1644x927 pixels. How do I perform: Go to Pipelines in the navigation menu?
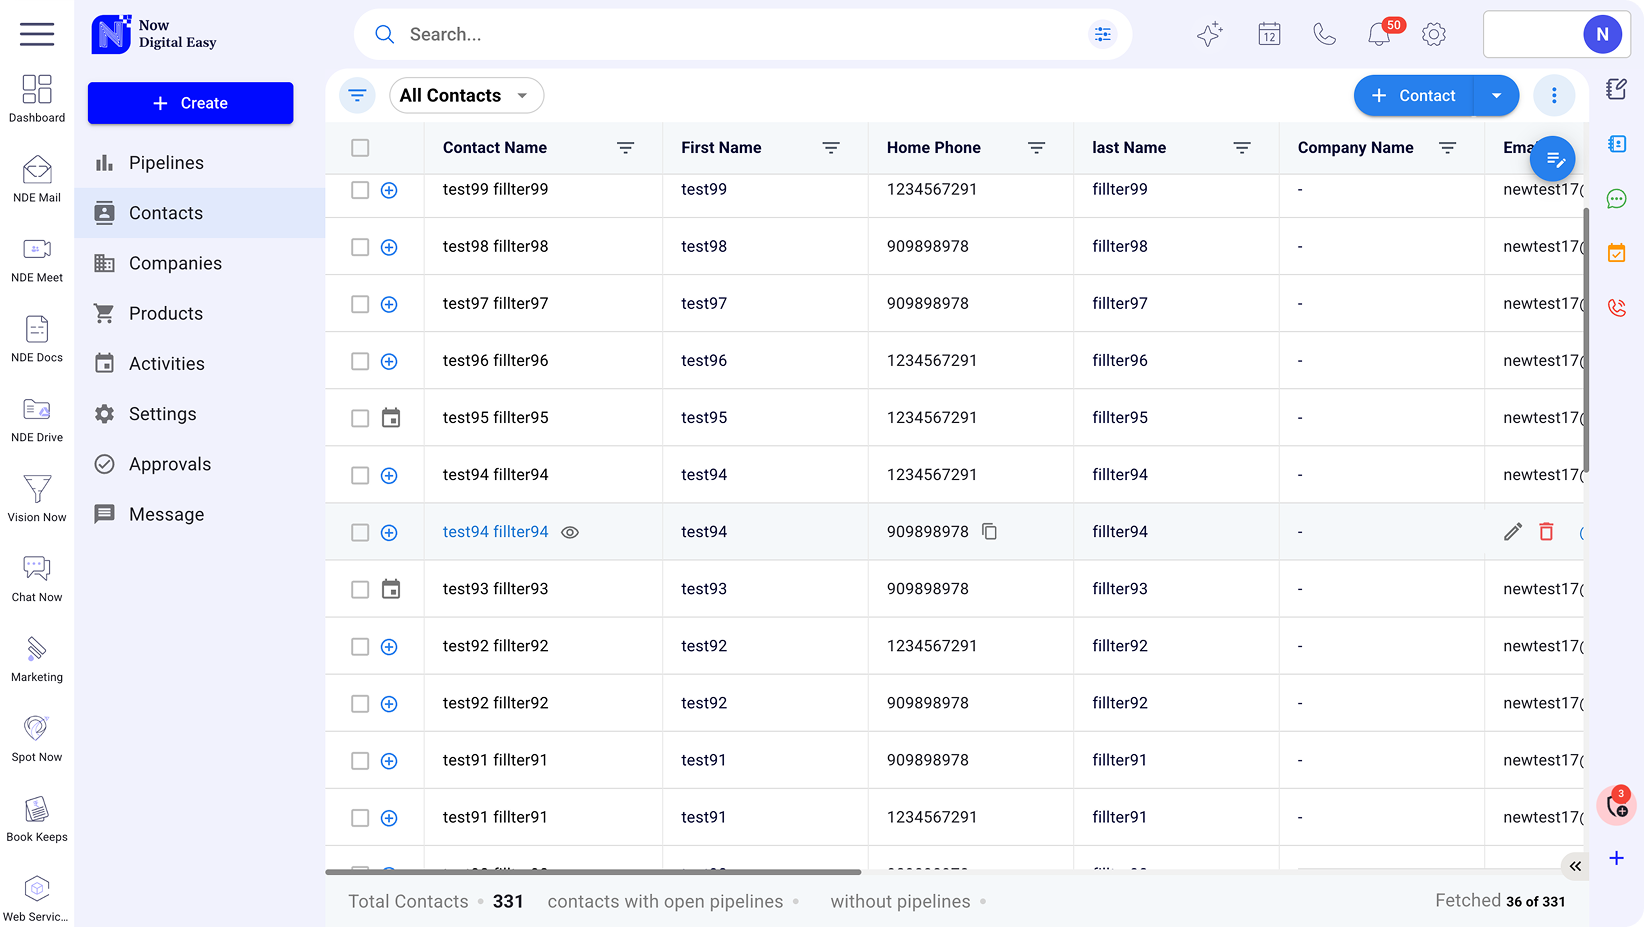tap(166, 163)
